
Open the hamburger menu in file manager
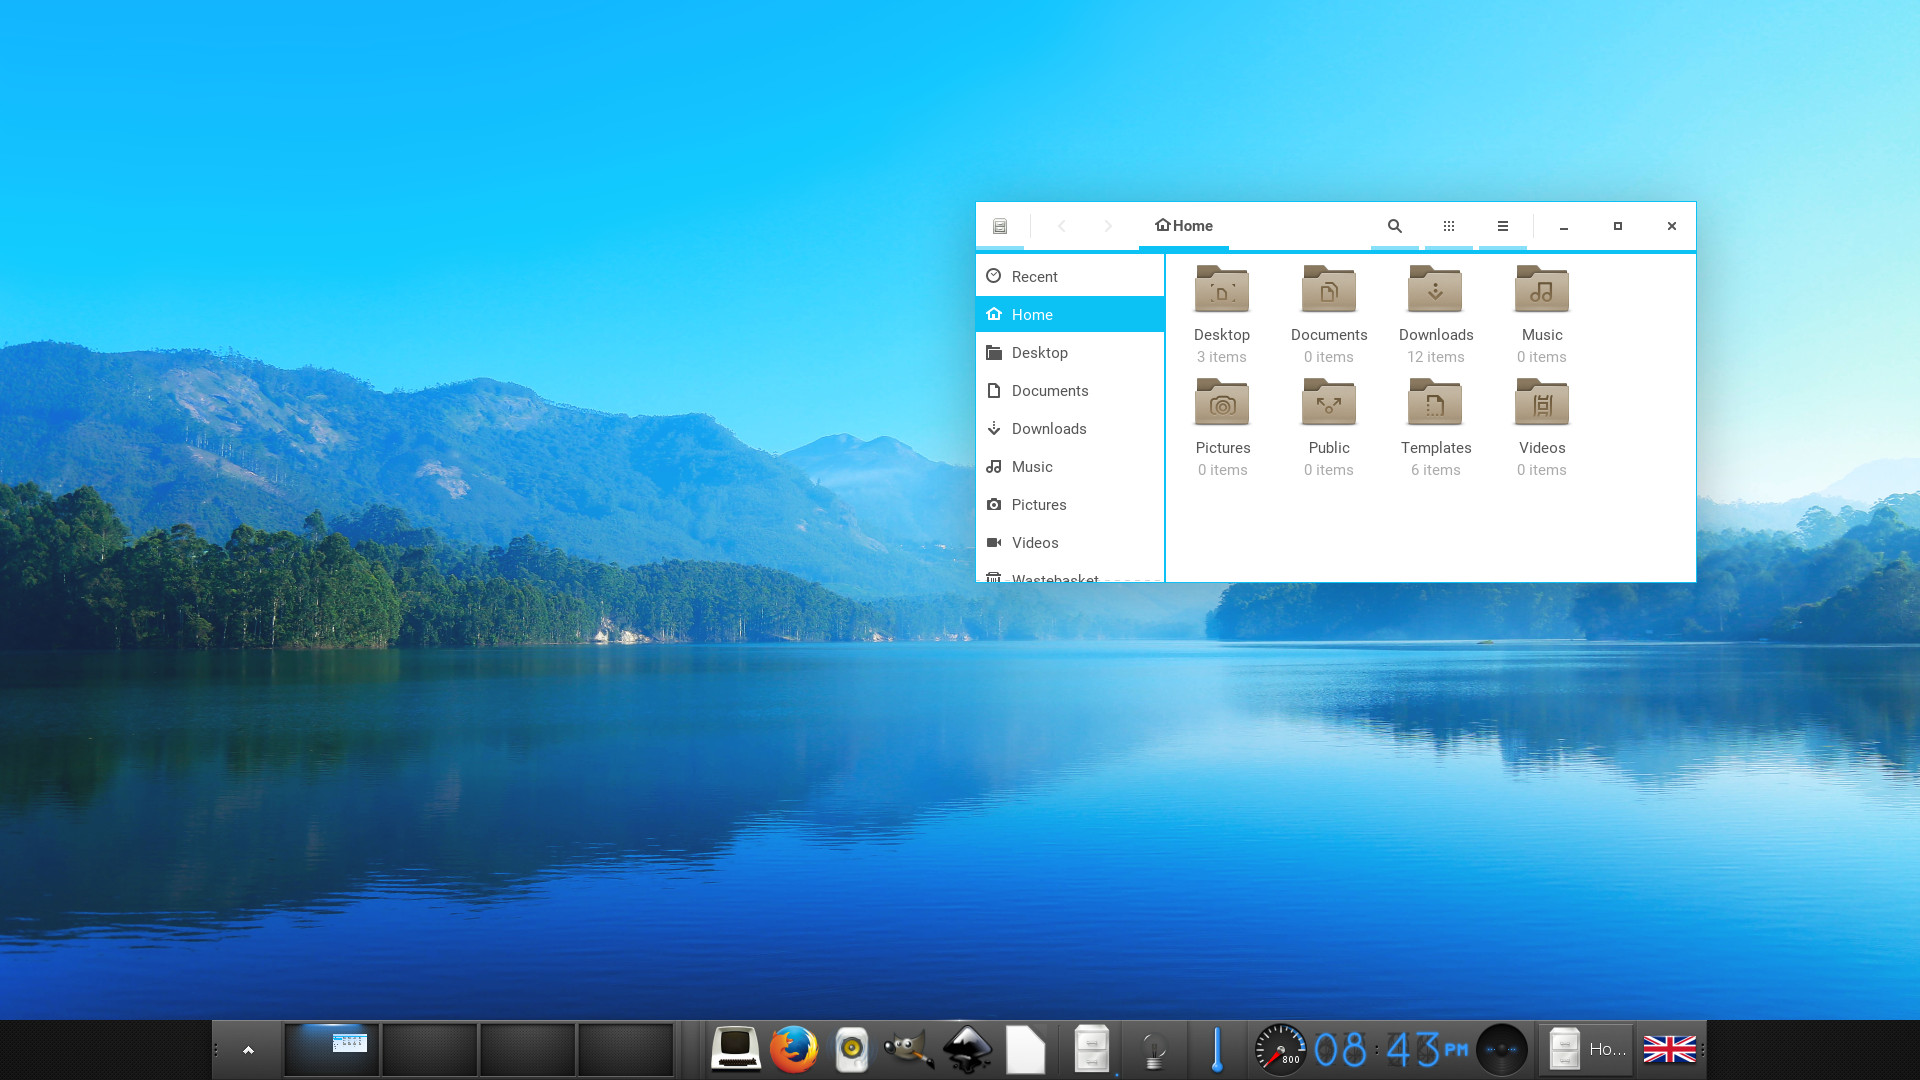(1502, 226)
